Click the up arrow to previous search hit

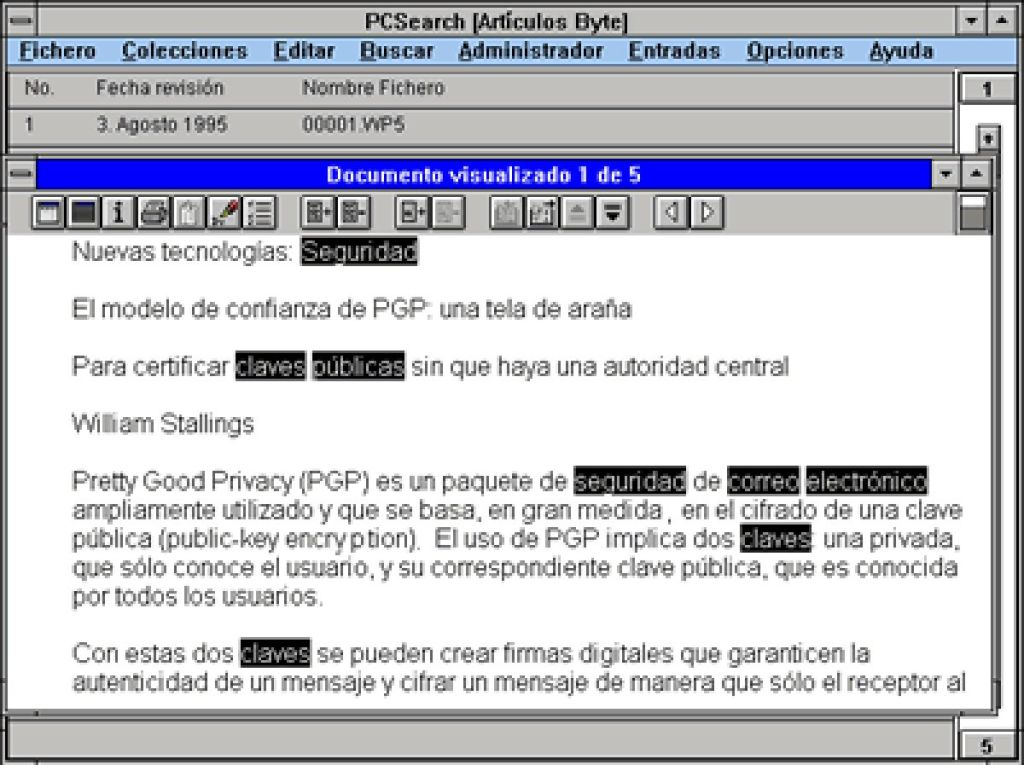(x=578, y=212)
